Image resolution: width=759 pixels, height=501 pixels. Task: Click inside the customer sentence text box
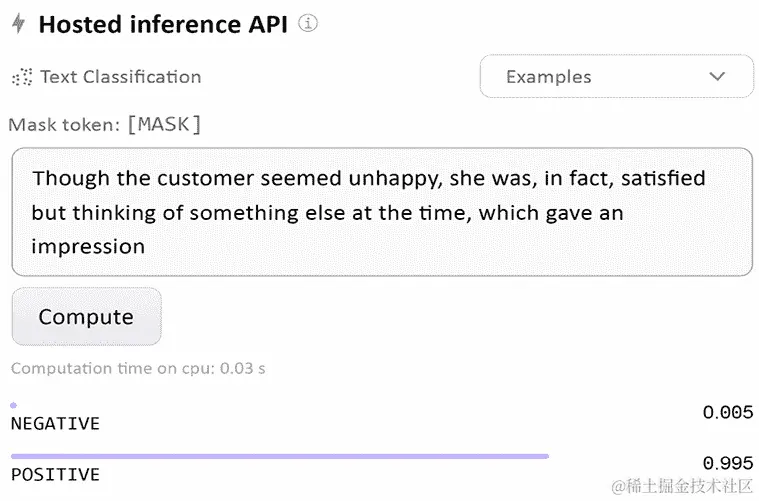point(381,212)
